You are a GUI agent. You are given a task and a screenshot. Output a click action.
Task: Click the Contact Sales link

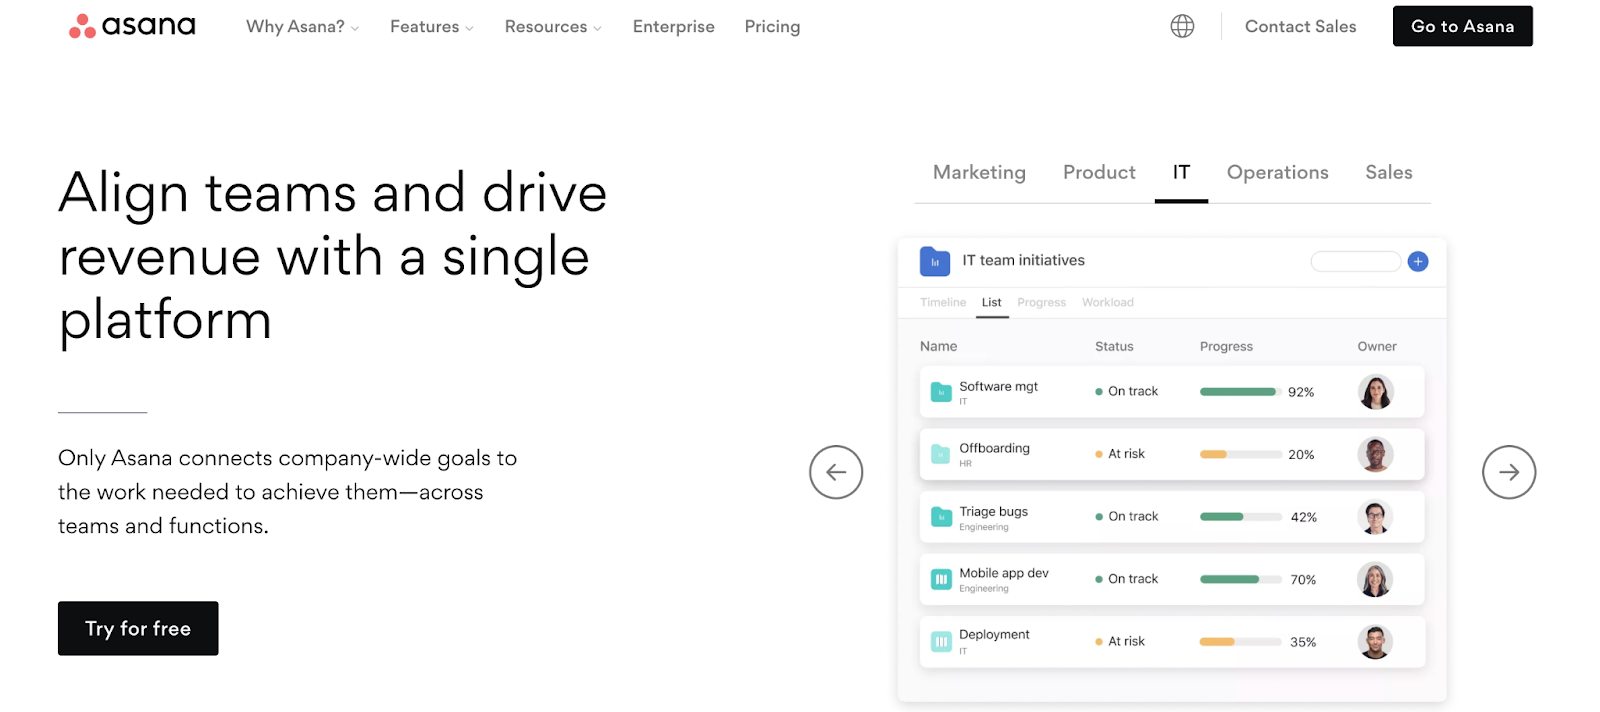[x=1300, y=27]
